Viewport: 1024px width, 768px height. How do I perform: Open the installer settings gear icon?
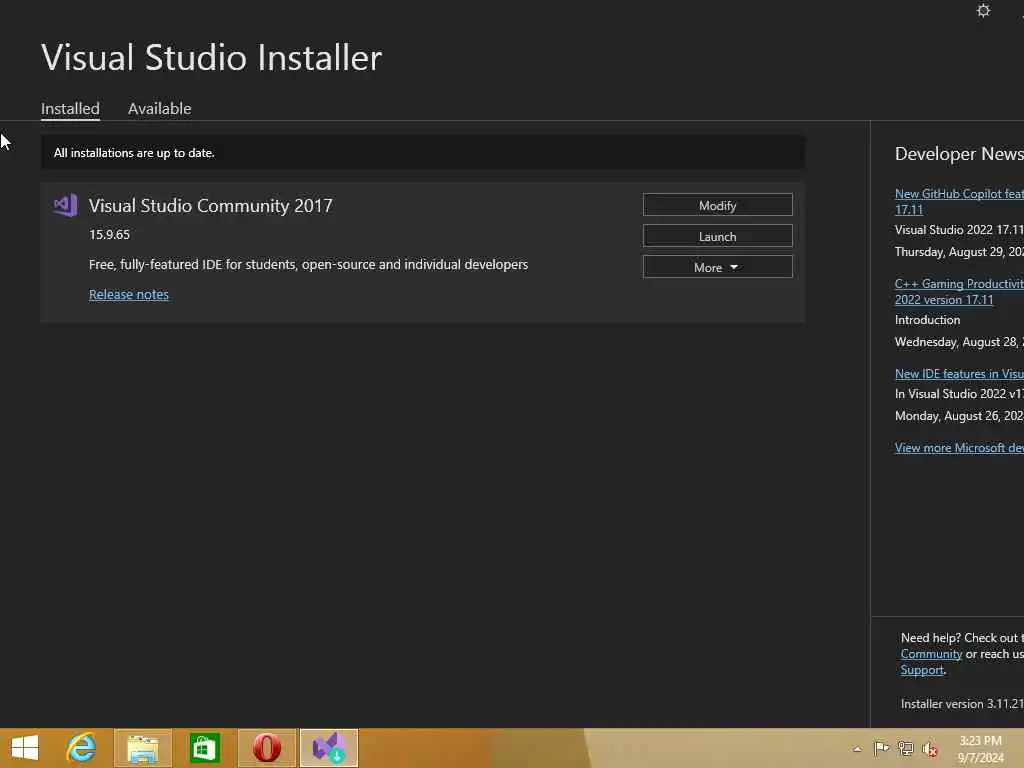pos(983,10)
